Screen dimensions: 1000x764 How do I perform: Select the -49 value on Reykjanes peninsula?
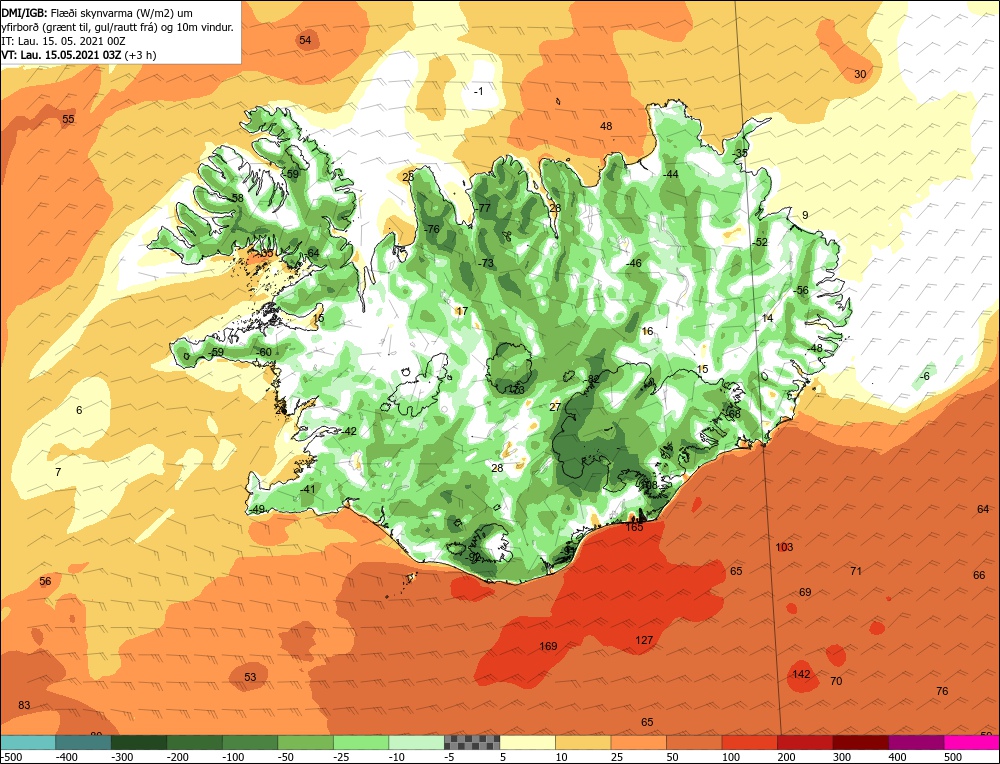point(256,509)
